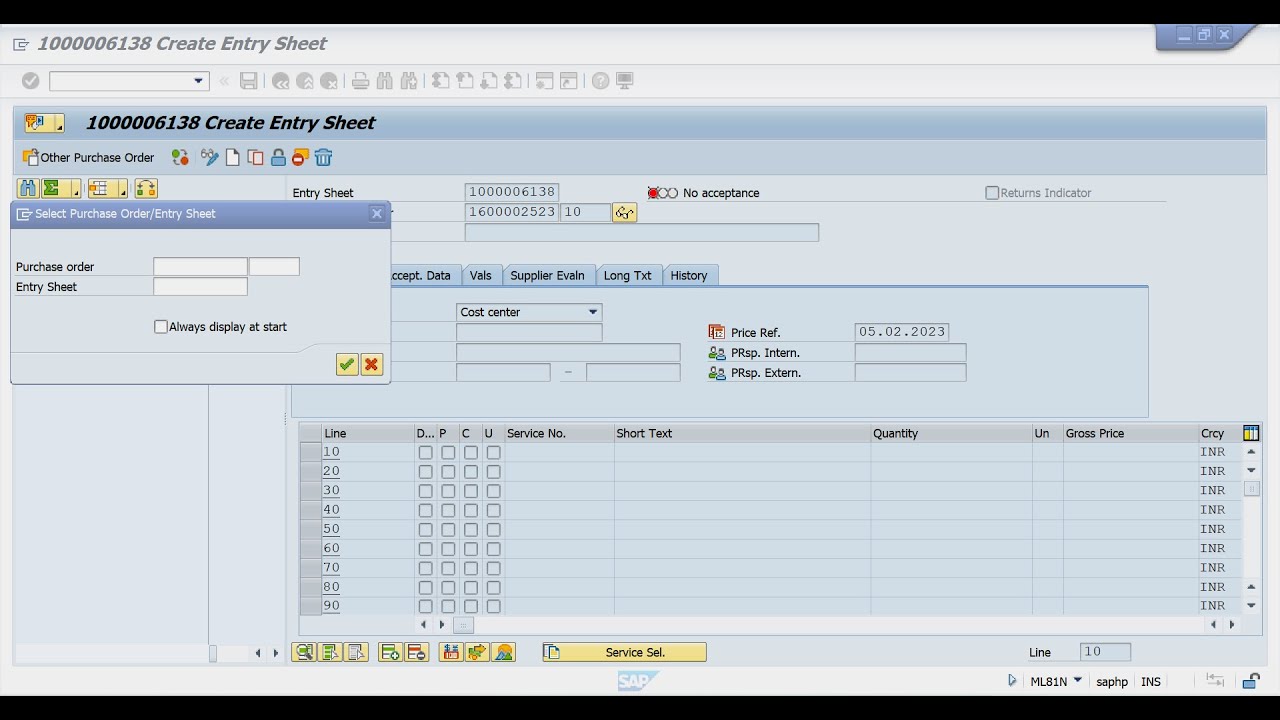Screen dimensions: 1280x720
Task: Click the yellow binoculars Find icon in left pane
Action: [x=27, y=188]
